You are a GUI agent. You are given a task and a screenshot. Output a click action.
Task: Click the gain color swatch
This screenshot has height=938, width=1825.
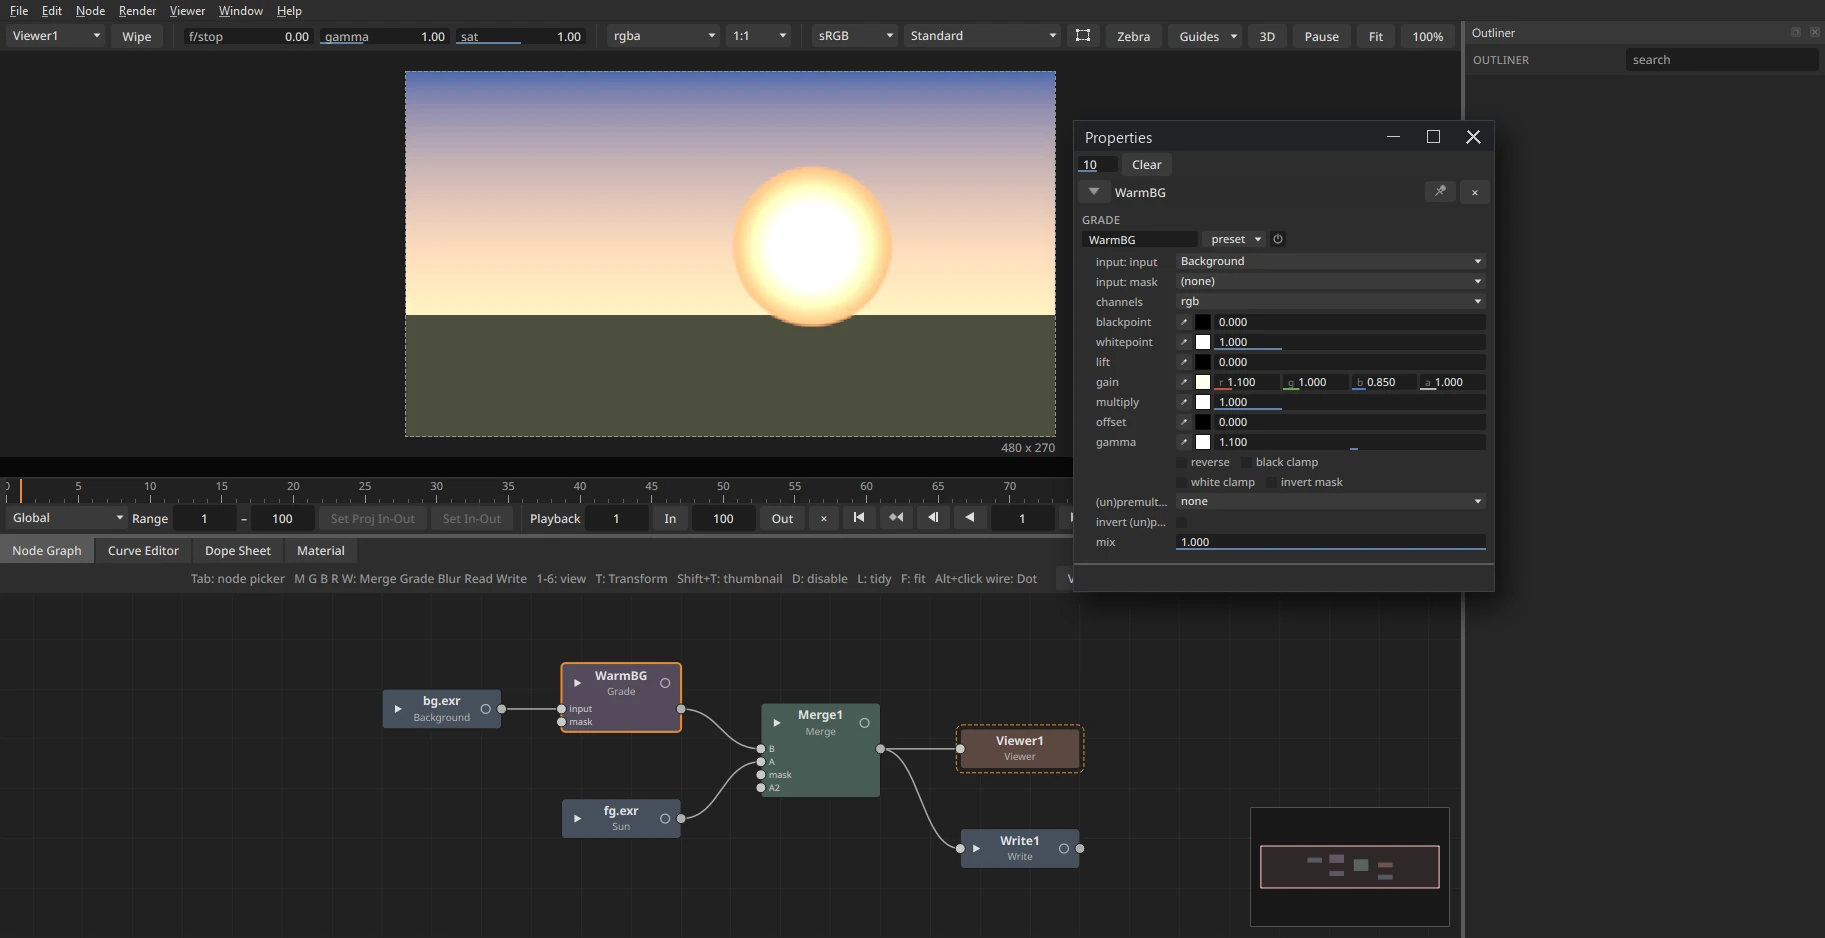(1203, 382)
